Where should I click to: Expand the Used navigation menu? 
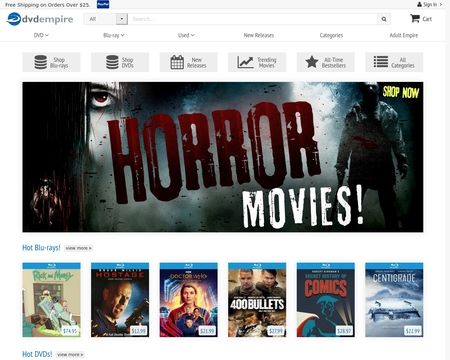point(186,35)
